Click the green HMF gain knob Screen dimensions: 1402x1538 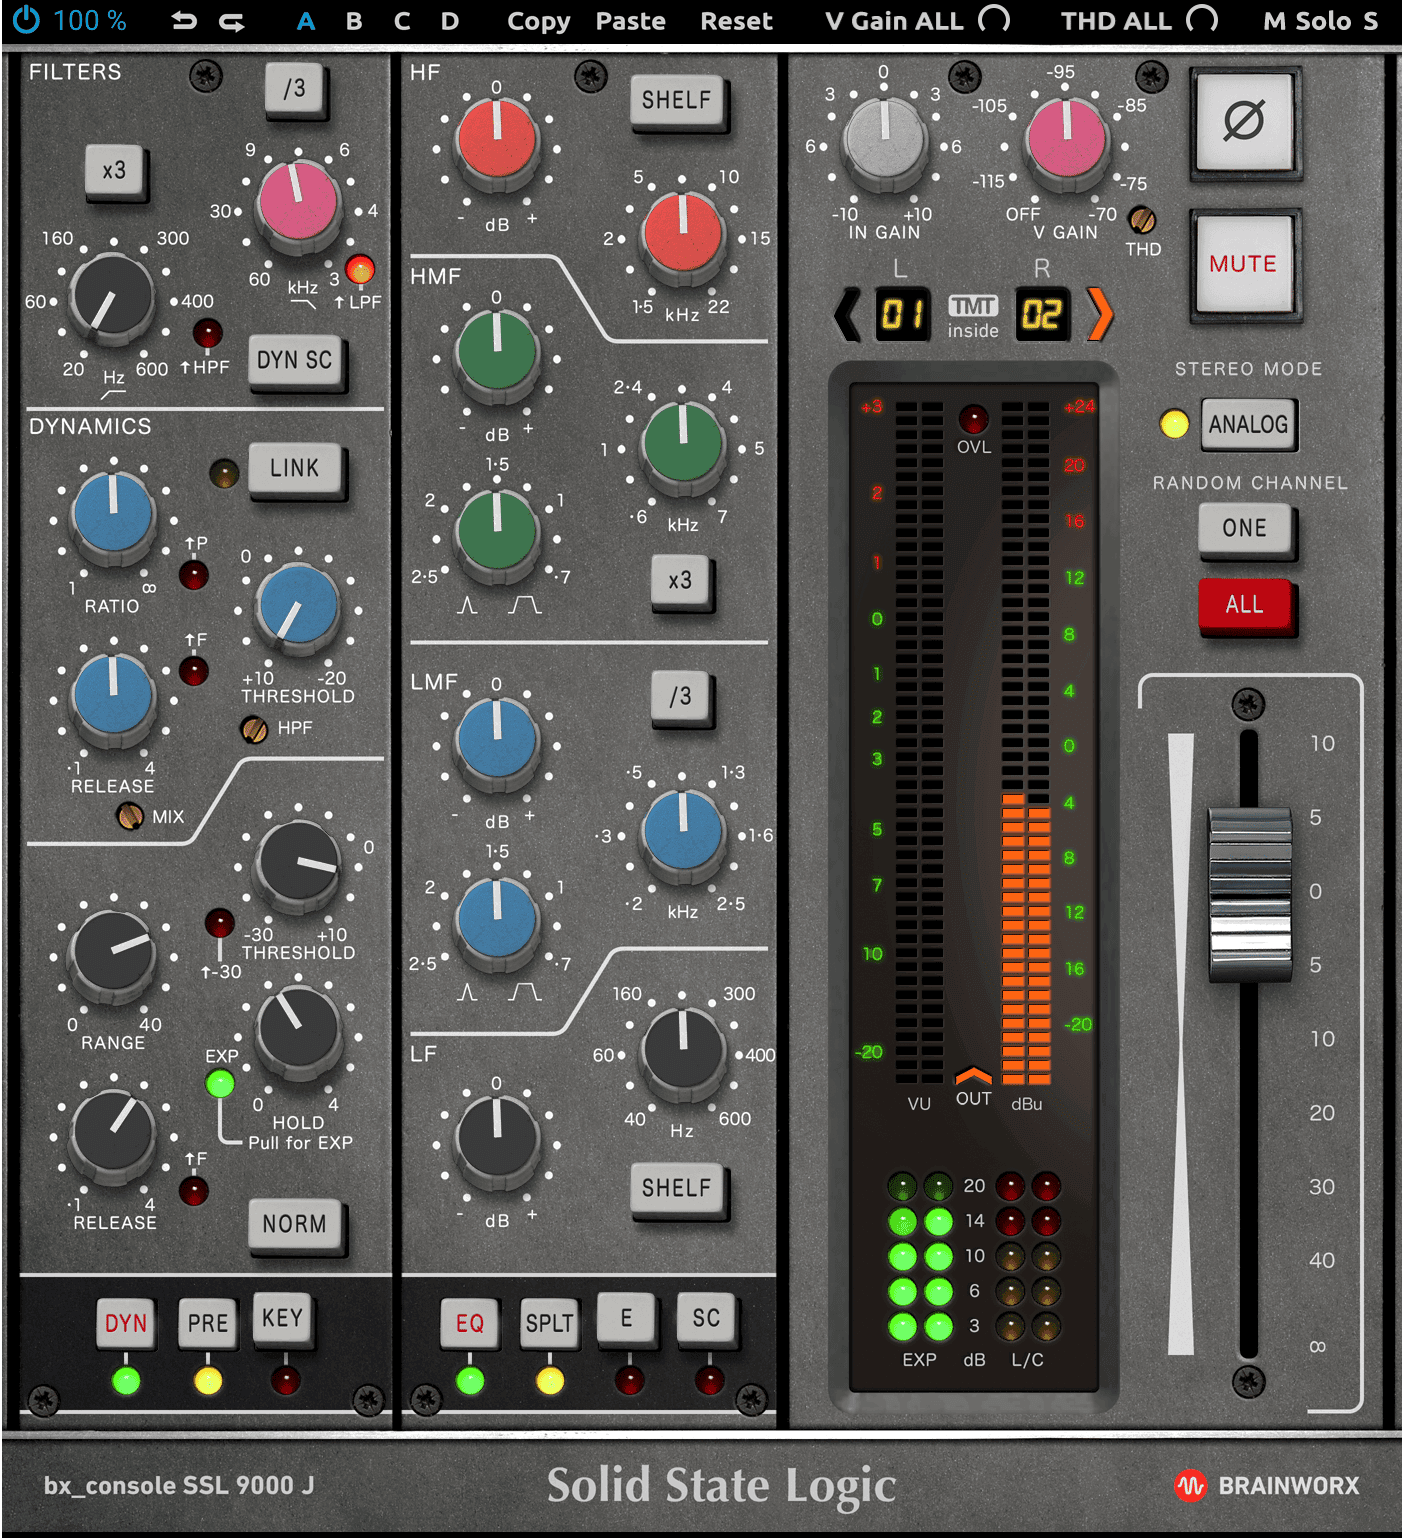coord(496,352)
